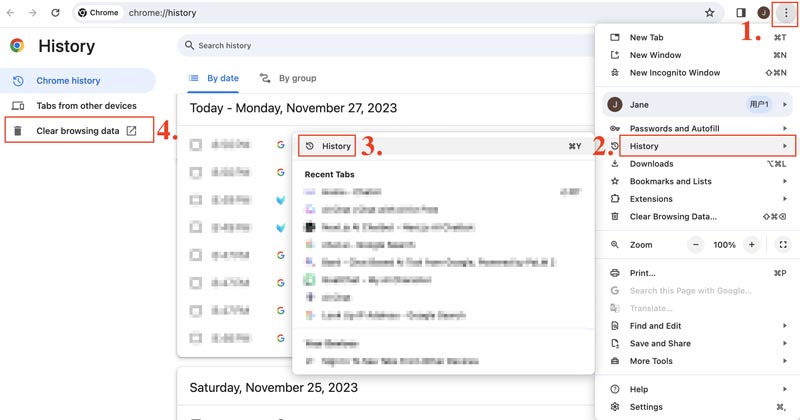
Task: Enter fullscreen using the zoom fullscreen icon
Action: [783, 245]
